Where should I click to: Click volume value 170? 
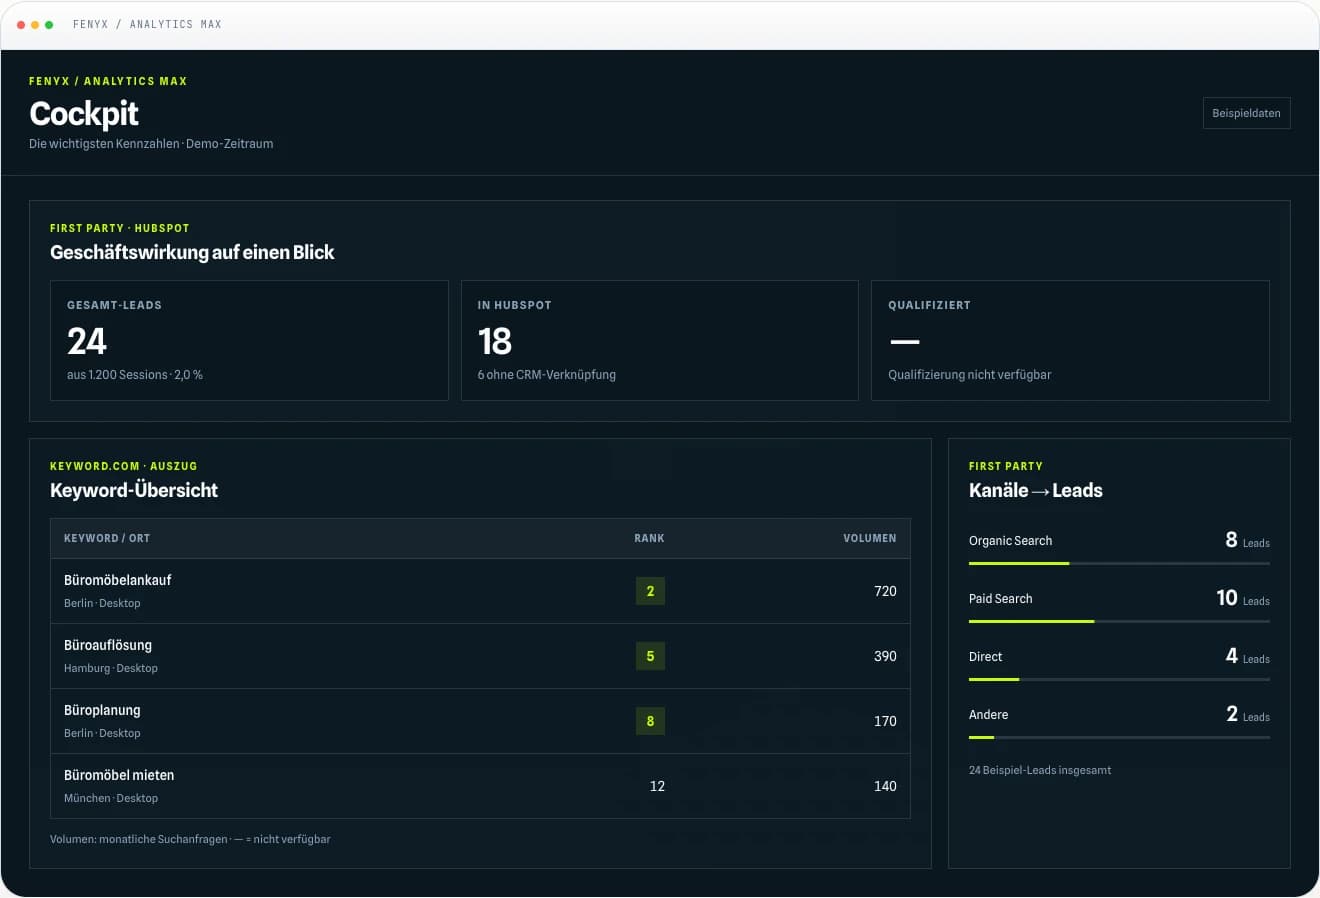885,721
